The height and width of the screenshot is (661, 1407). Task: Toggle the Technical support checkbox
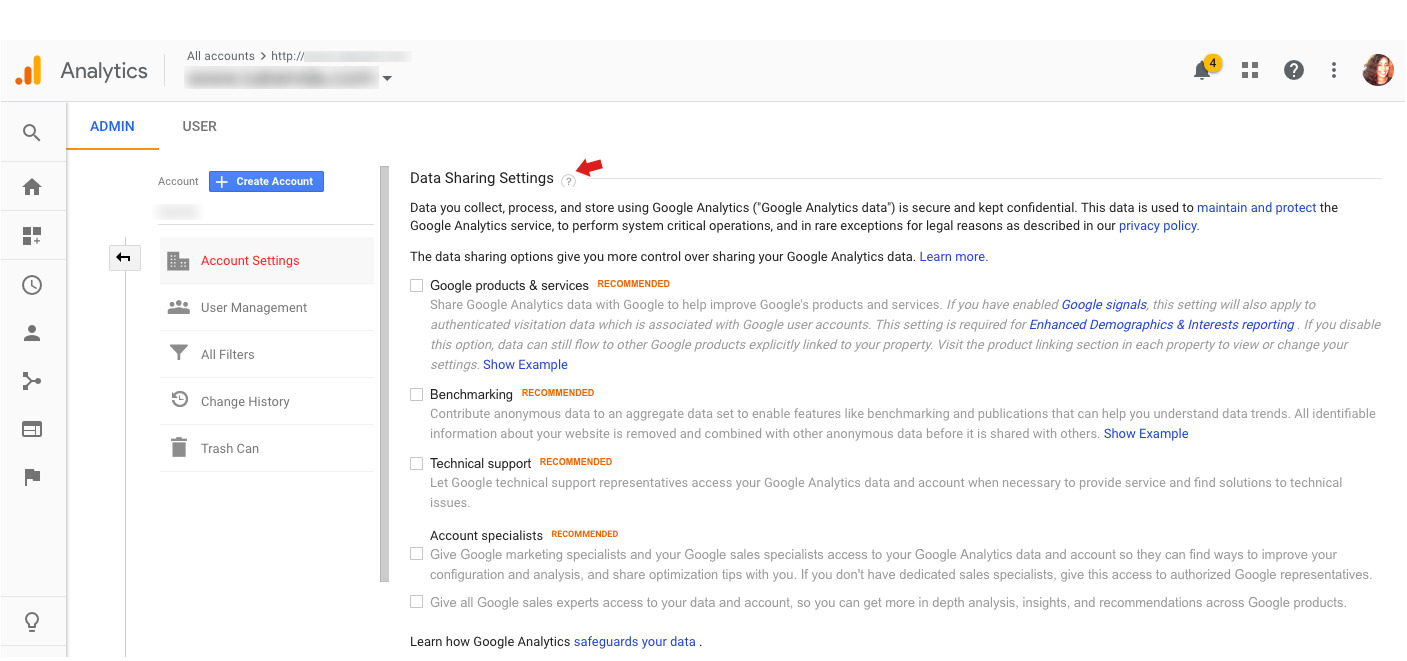[417, 464]
